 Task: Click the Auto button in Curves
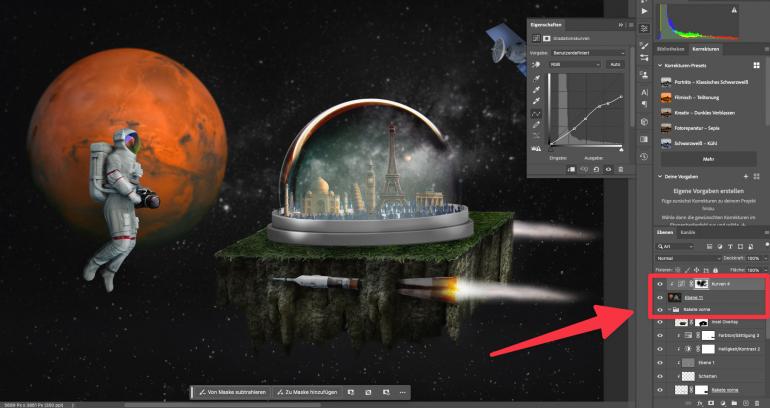pyautogui.click(x=615, y=64)
